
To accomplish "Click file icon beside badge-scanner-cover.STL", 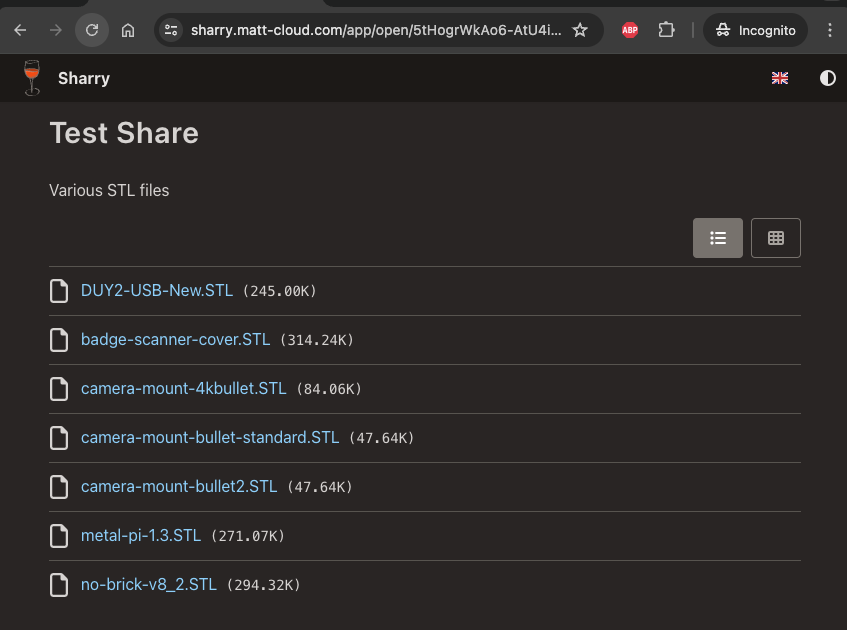I will [x=60, y=340].
